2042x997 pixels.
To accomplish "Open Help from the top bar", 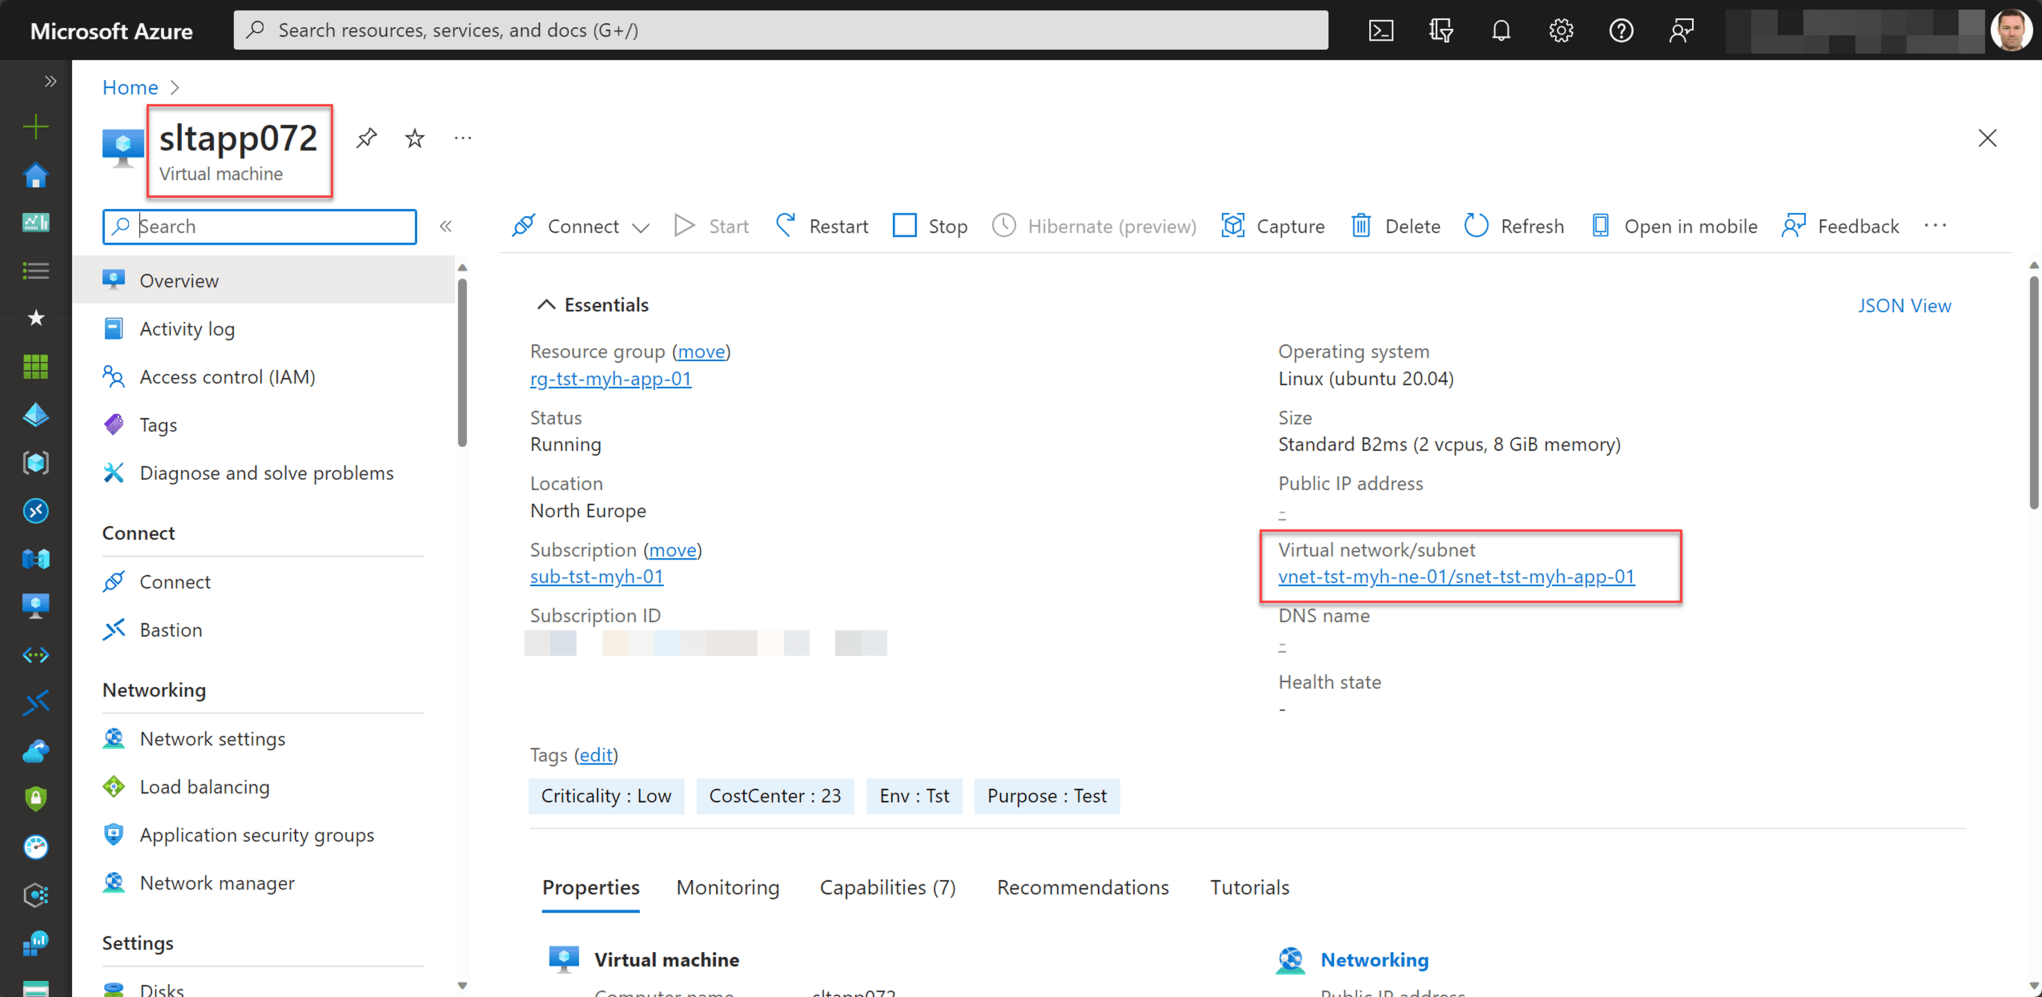I will pyautogui.click(x=1621, y=30).
